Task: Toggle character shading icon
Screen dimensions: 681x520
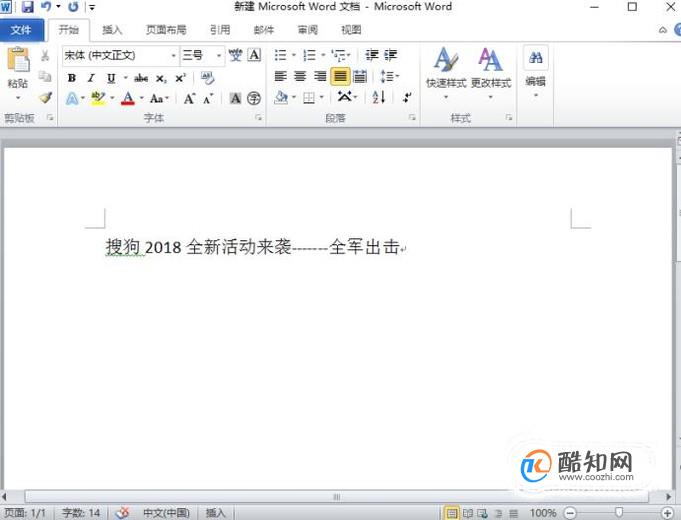Action: (235, 99)
